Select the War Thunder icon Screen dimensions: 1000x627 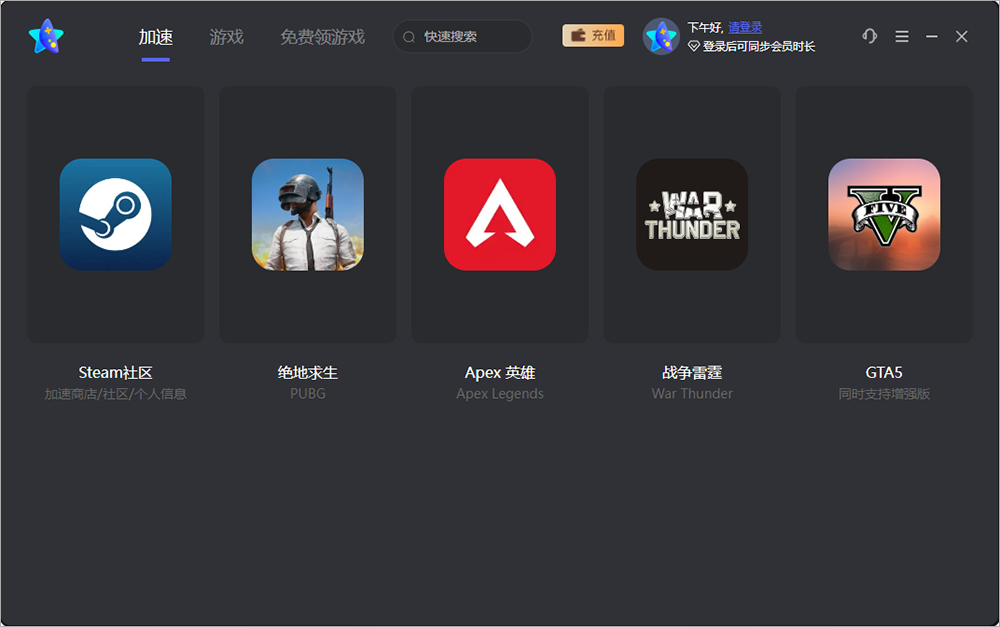point(692,214)
